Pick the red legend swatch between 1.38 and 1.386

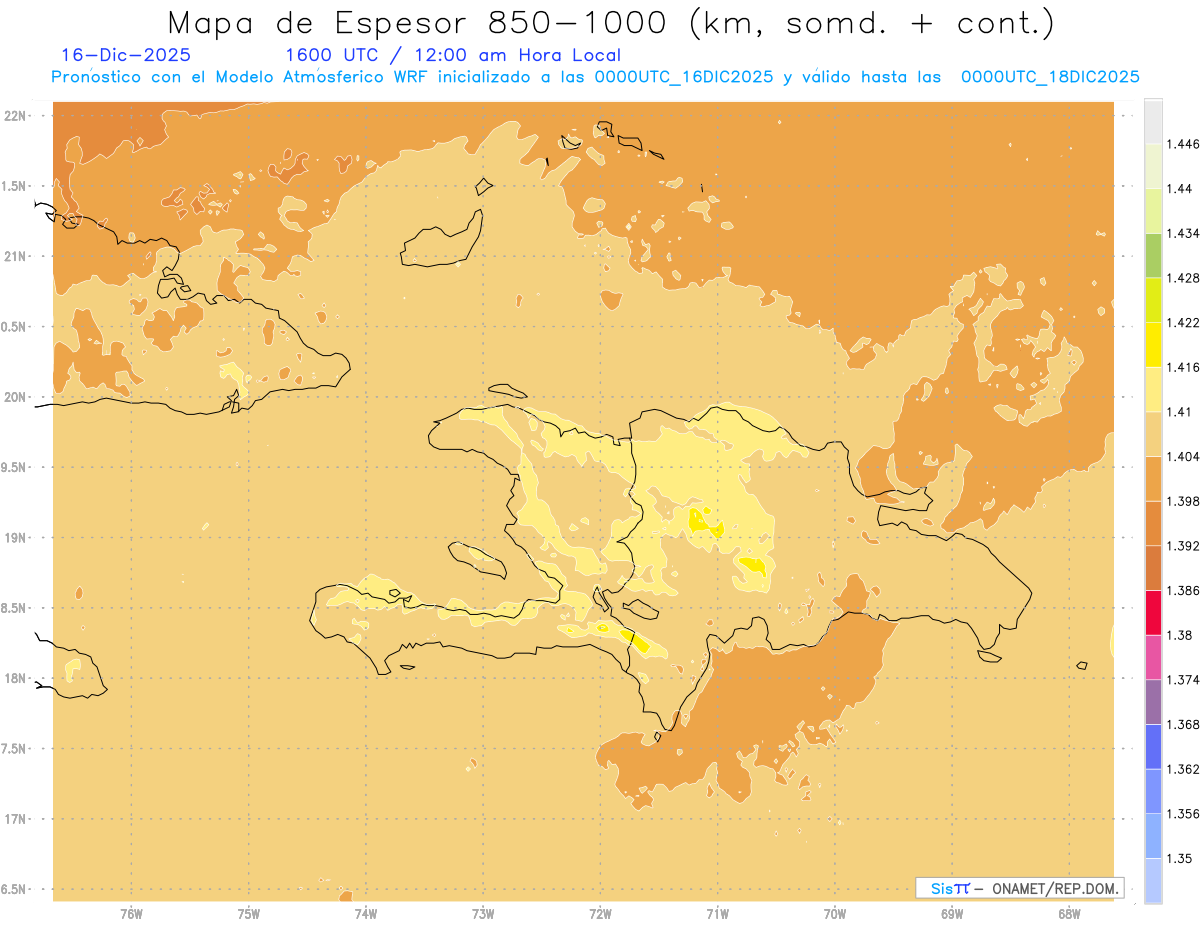pyautogui.click(x=1153, y=612)
